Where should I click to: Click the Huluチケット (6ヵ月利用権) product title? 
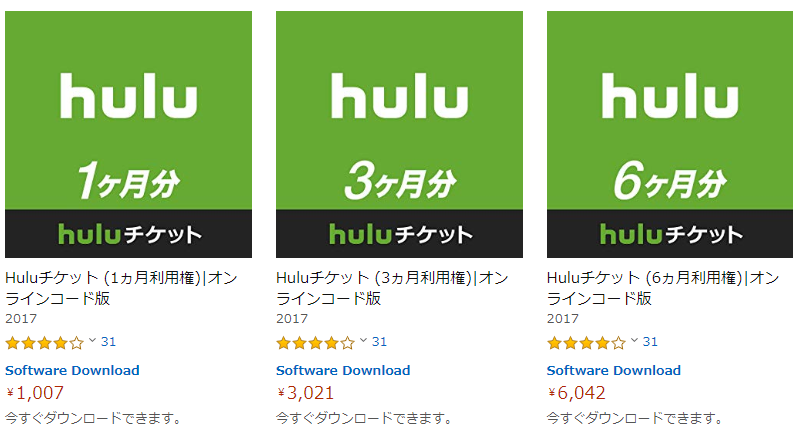tap(663, 288)
